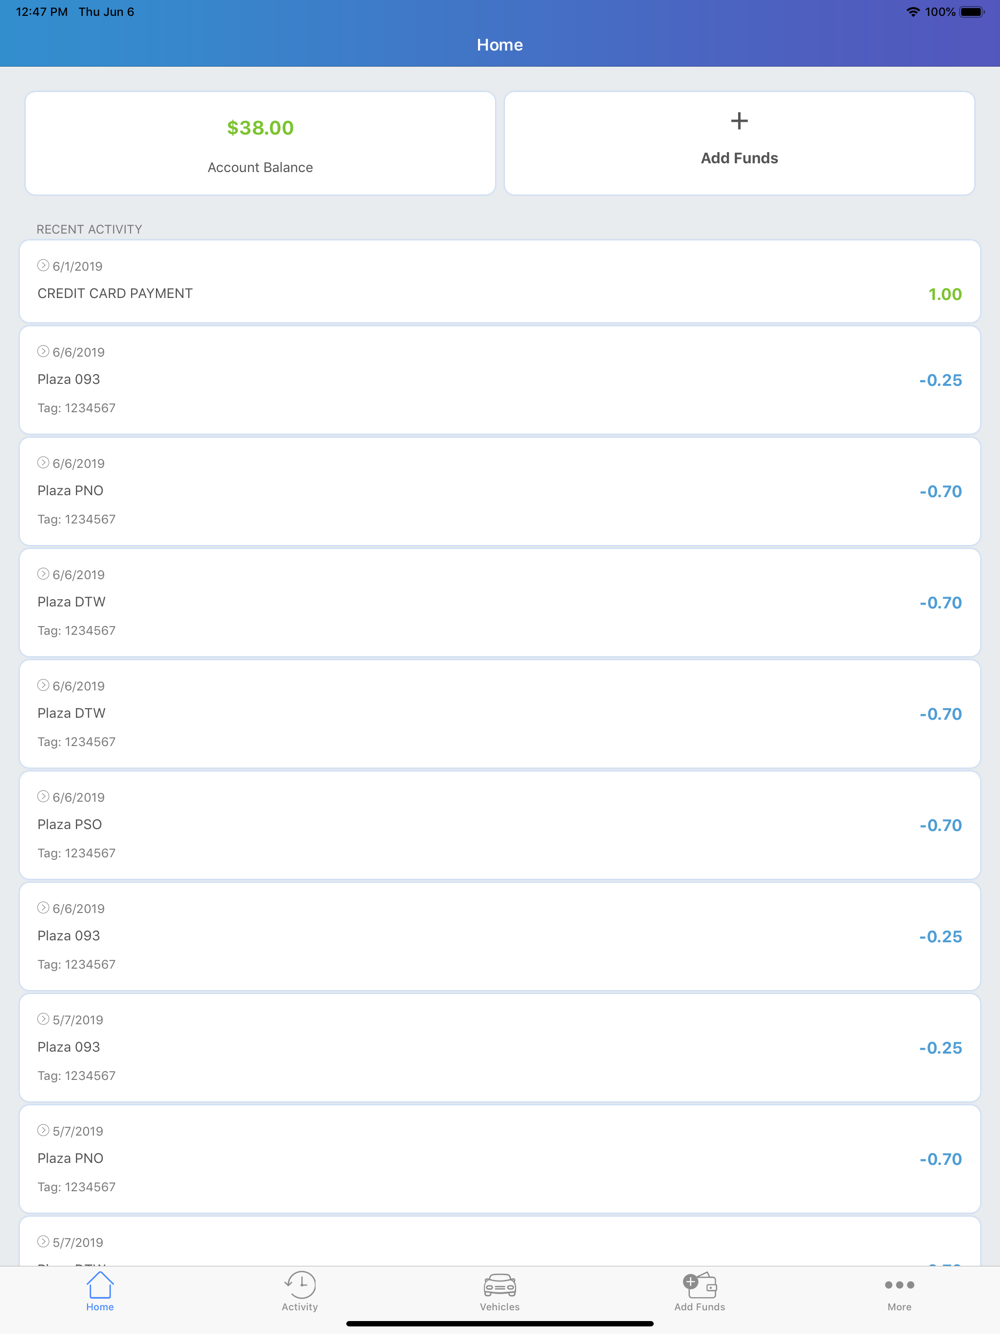This screenshot has height=1334, width=1000.
Task: Open the Vehicles car icon
Action: click(x=500, y=1284)
